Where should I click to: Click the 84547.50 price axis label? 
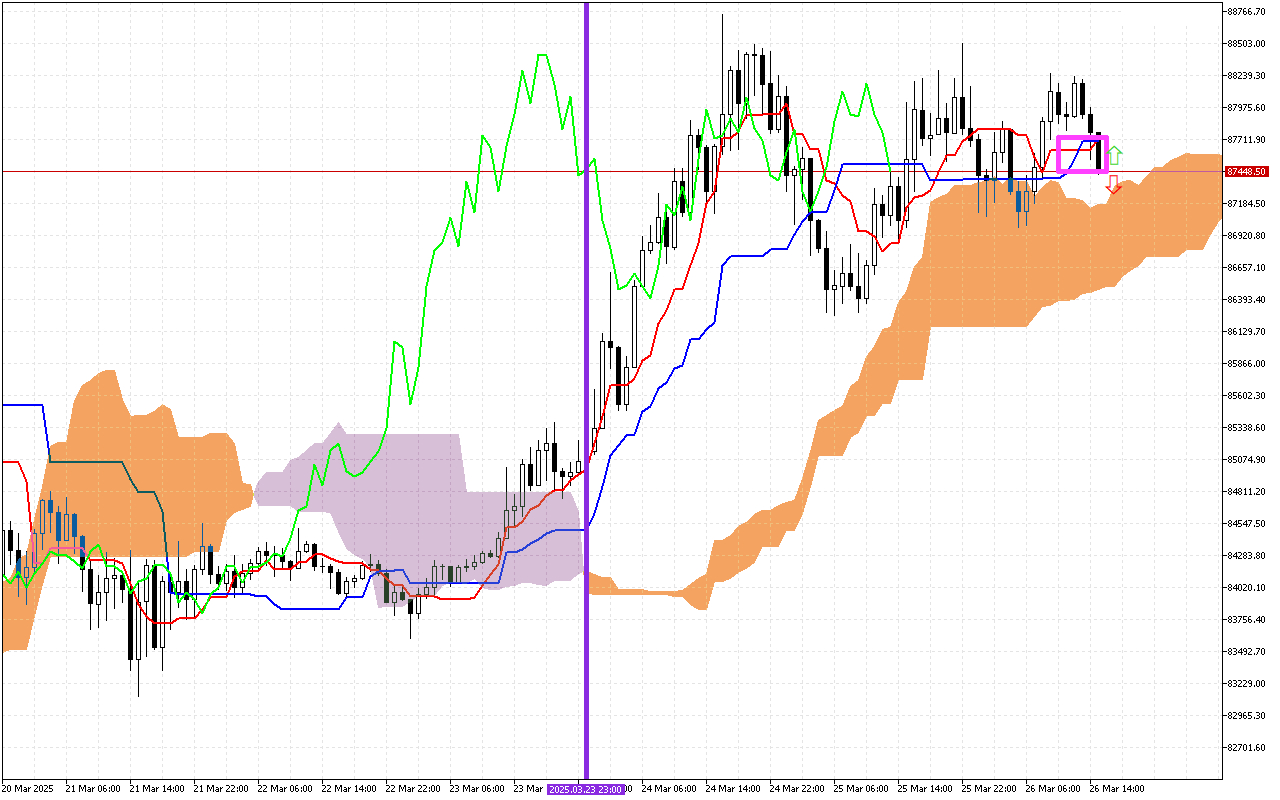tap(1246, 524)
